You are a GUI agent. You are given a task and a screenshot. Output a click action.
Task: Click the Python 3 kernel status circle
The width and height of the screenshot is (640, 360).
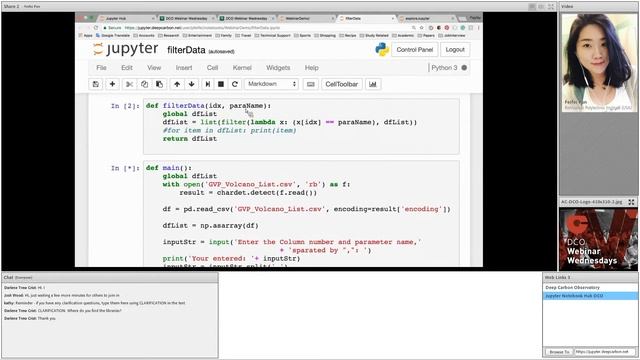point(464,68)
